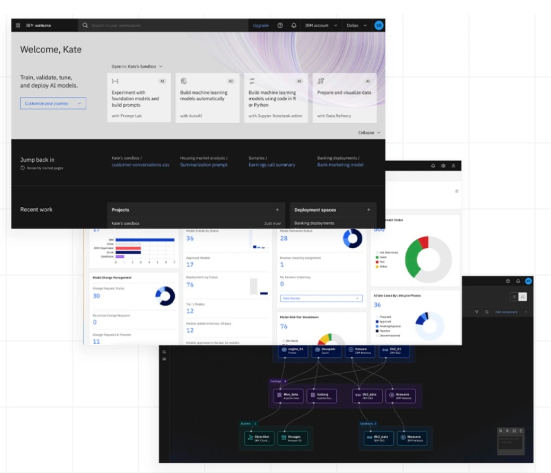Click the filter icon in the dark canvas toolbar
551x473 pixels.
coord(477,312)
